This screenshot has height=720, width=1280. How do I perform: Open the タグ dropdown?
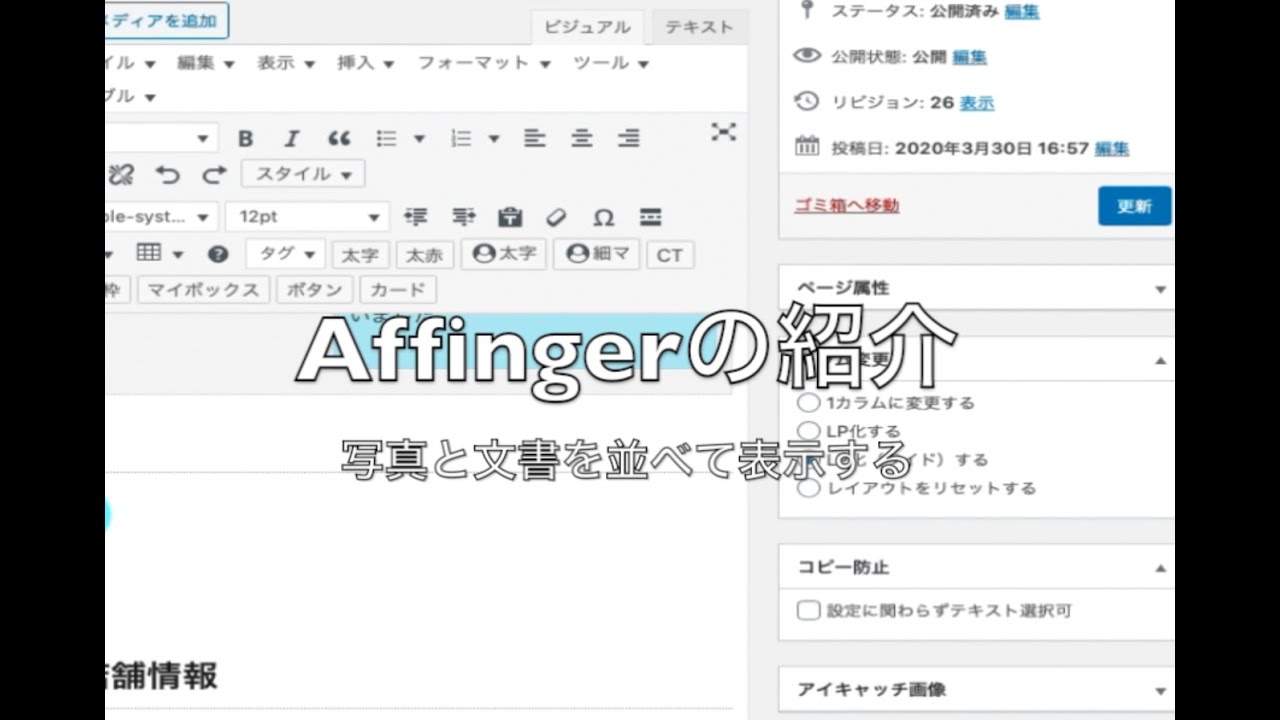tap(286, 254)
